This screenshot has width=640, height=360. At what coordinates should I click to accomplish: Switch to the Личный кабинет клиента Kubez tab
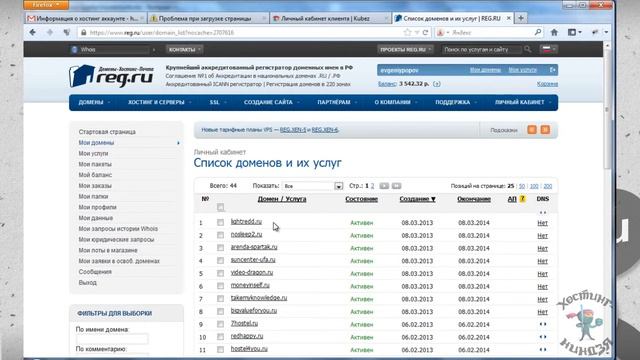(x=329, y=18)
